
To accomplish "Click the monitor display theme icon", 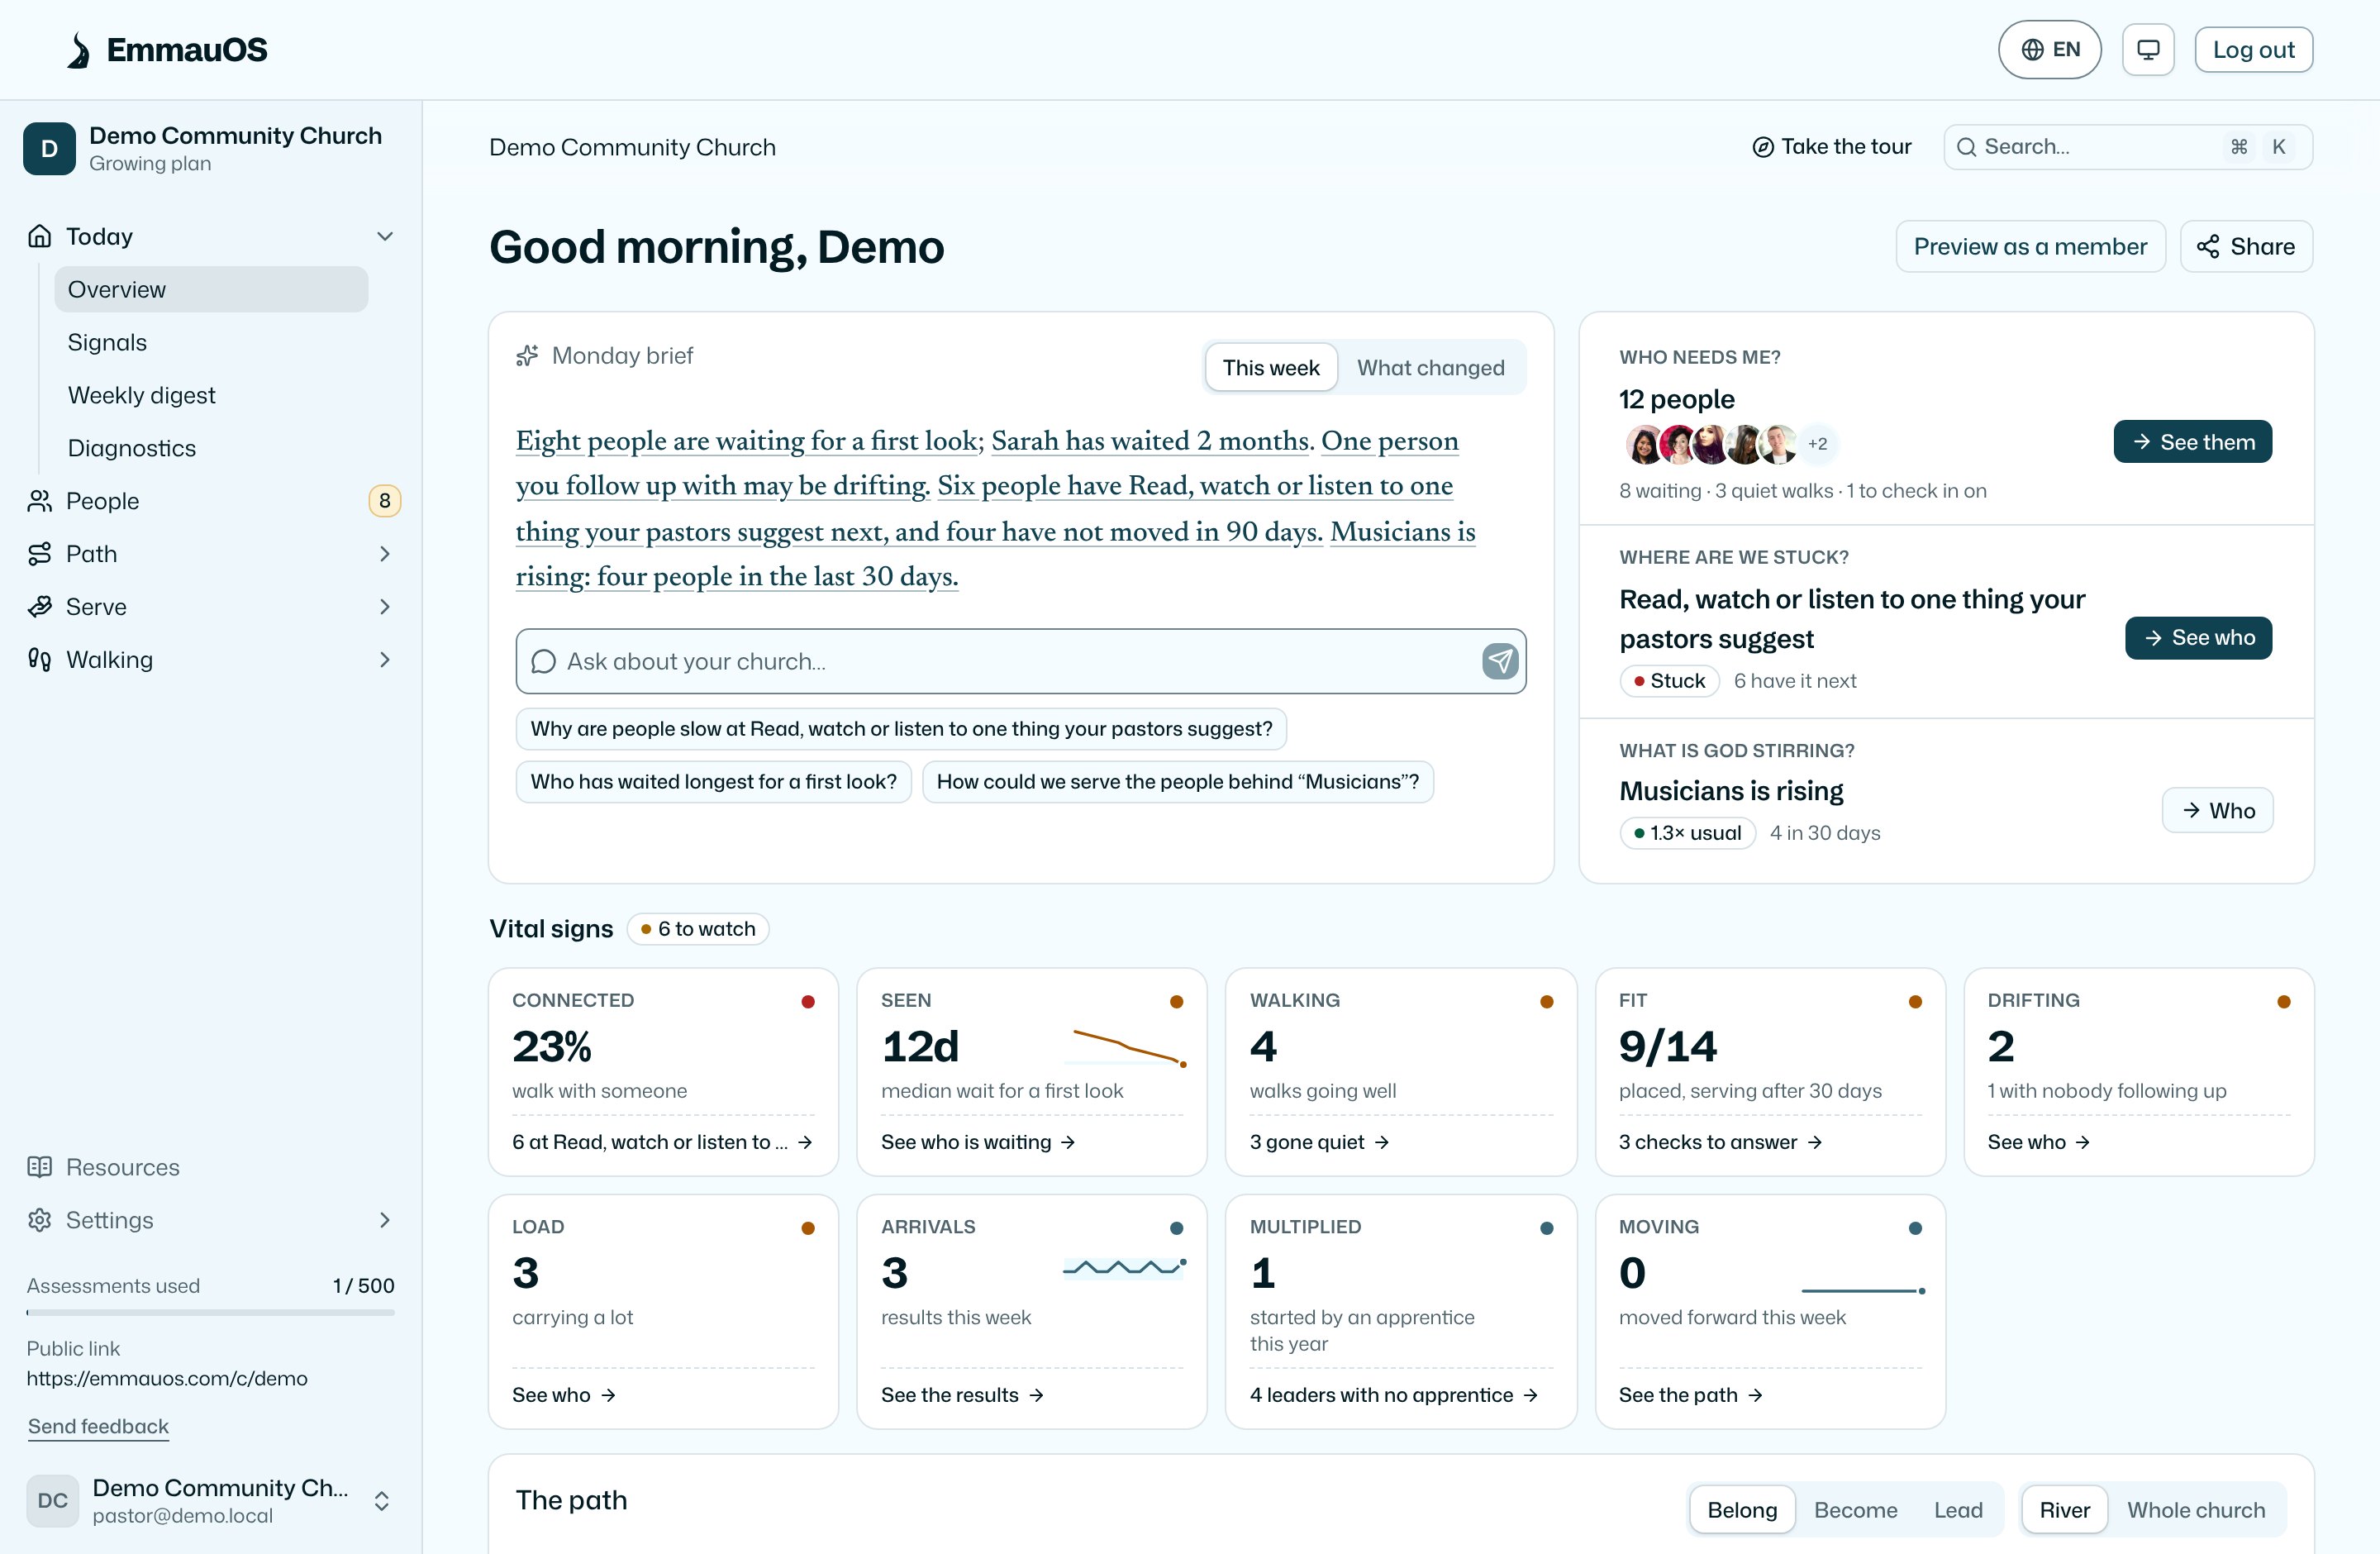I will tap(2148, 50).
